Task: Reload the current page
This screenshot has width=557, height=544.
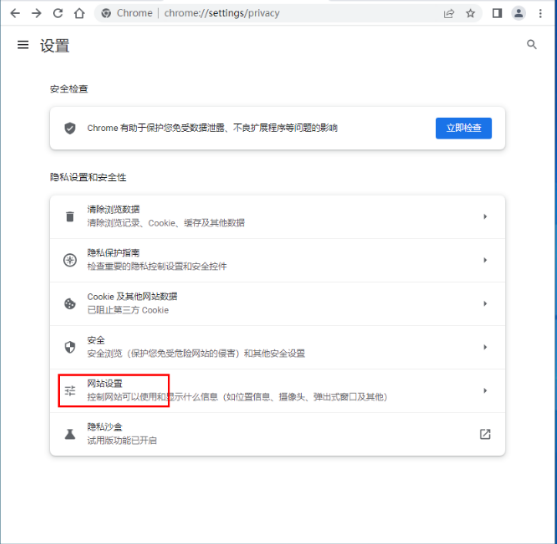Action: (58, 14)
